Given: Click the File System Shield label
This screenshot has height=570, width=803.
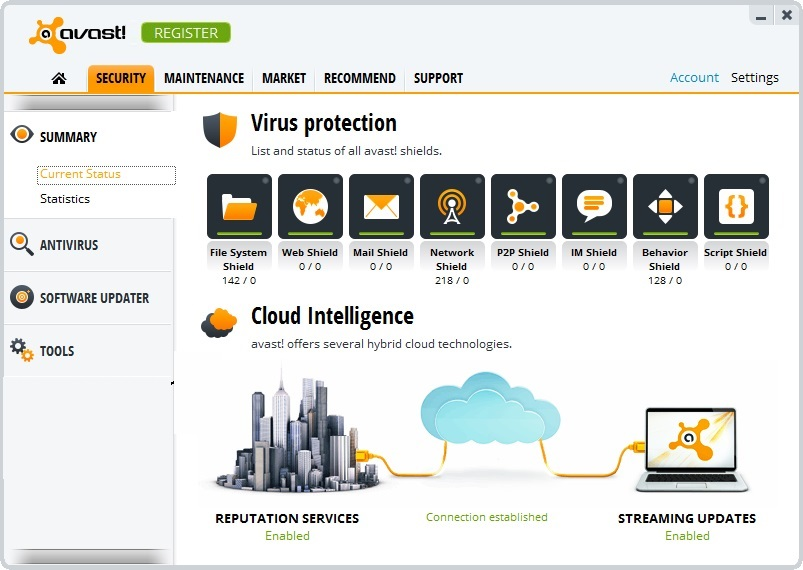Looking at the screenshot, I should pyautogui.click(x=239, y=259).
